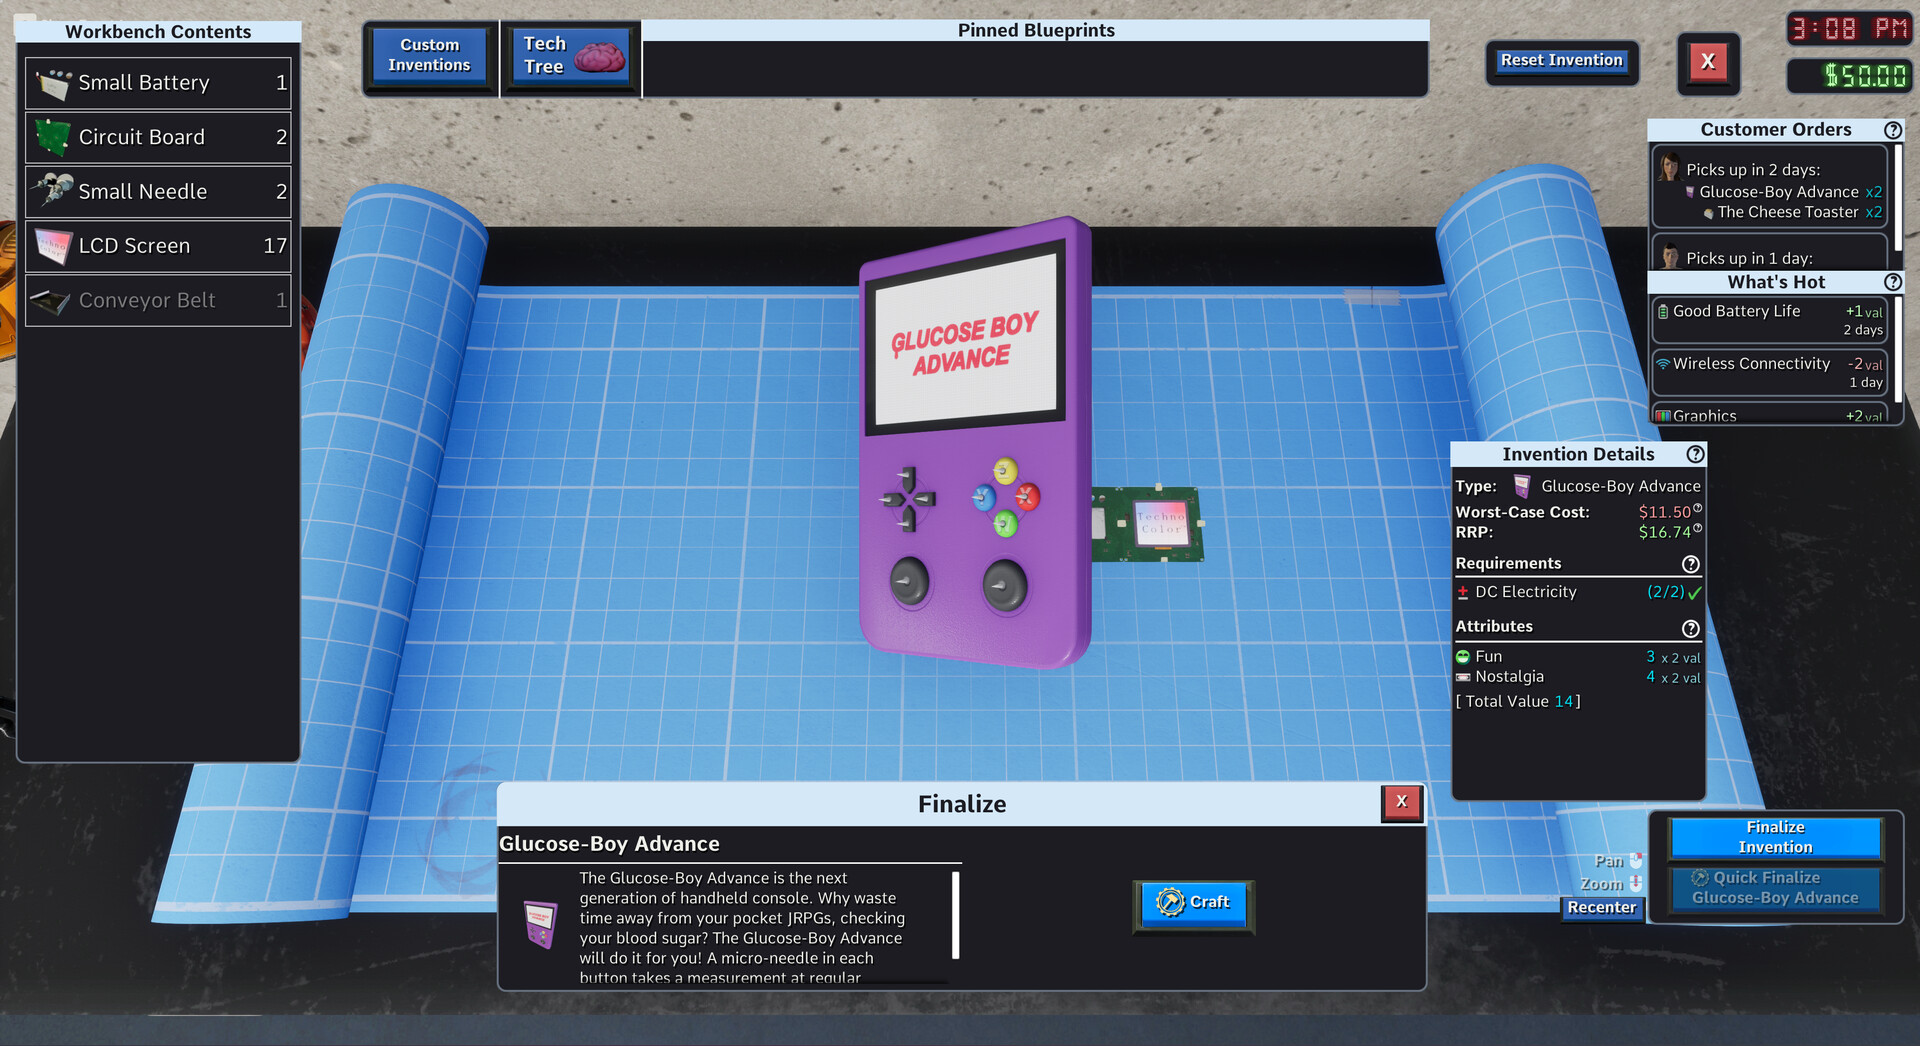Image resolution: width=1920 pixels, height=1046 pixels.
Task: Click the Glucose-Boy Advance thumbnail in Finalize dialog
Action: coord(541,923)
